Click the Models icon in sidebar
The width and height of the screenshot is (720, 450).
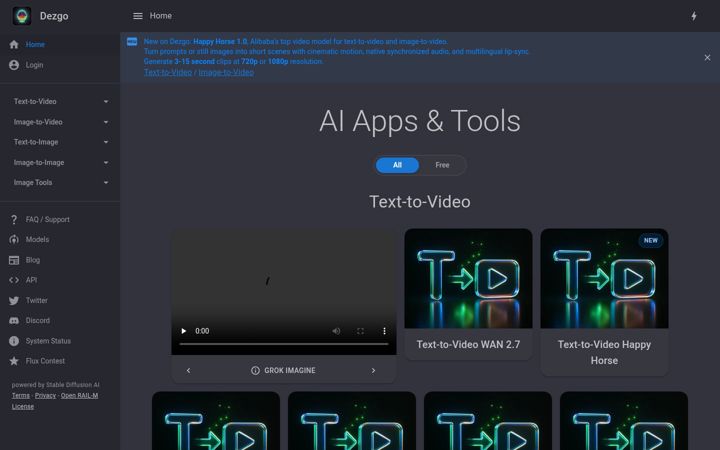14,240
